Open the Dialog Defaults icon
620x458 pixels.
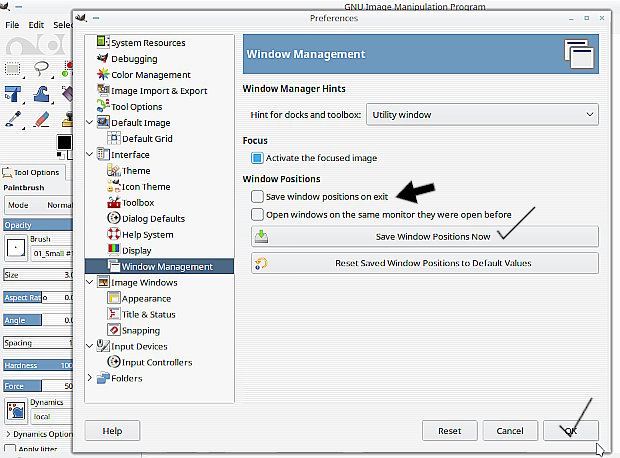[x=114, y=218]
